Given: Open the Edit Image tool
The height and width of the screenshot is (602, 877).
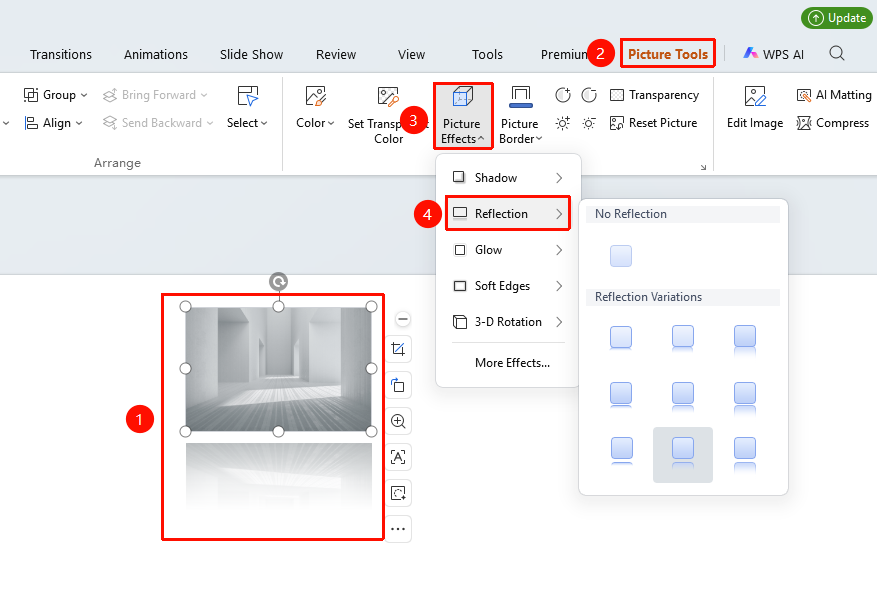Looking at the screenshot, I should 755,107.
